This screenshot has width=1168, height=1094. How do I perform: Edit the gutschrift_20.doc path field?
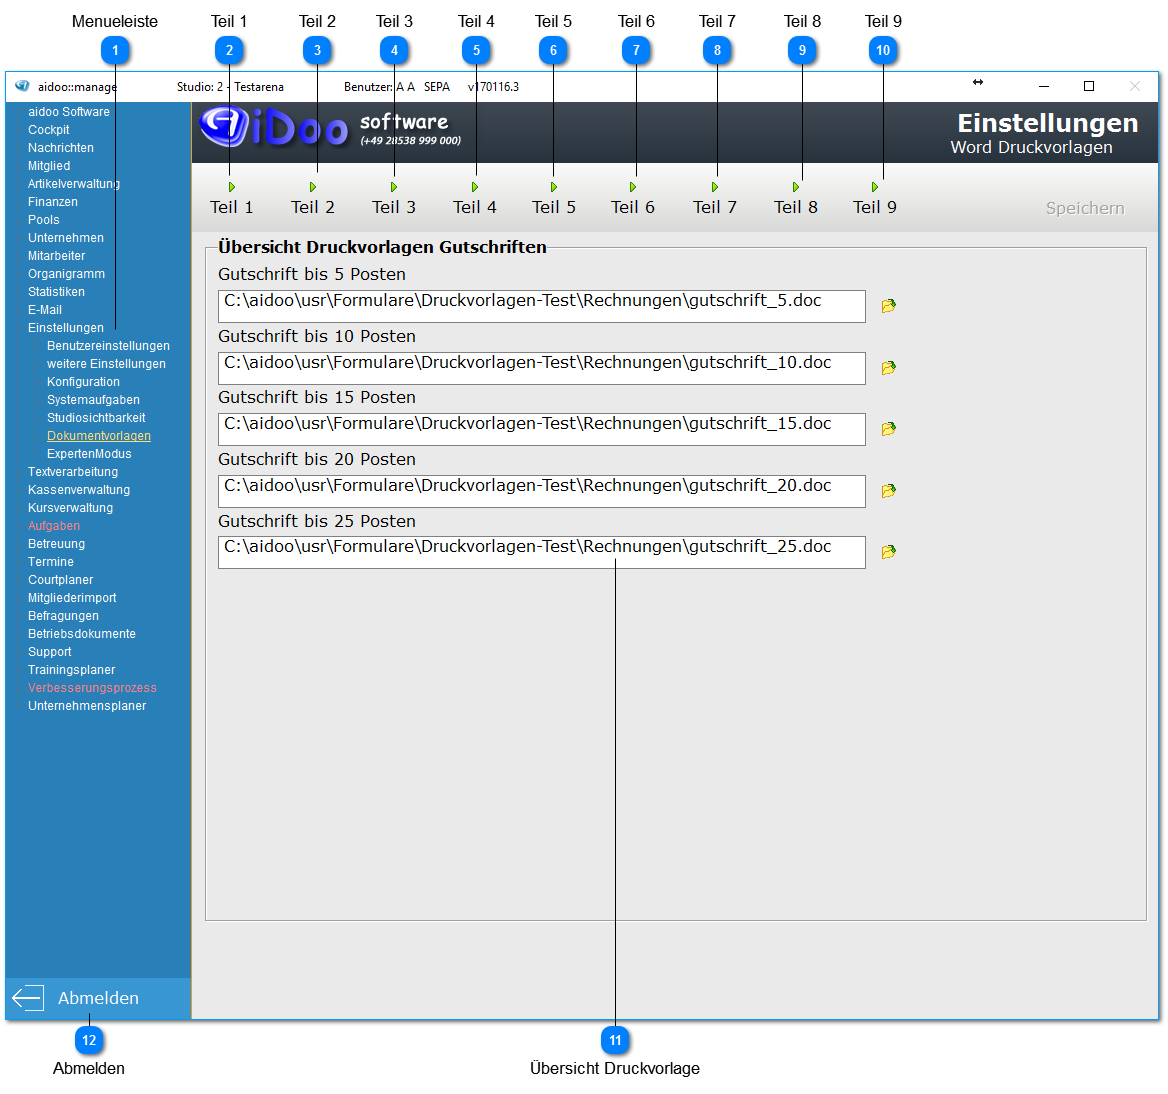click(542, 491)
